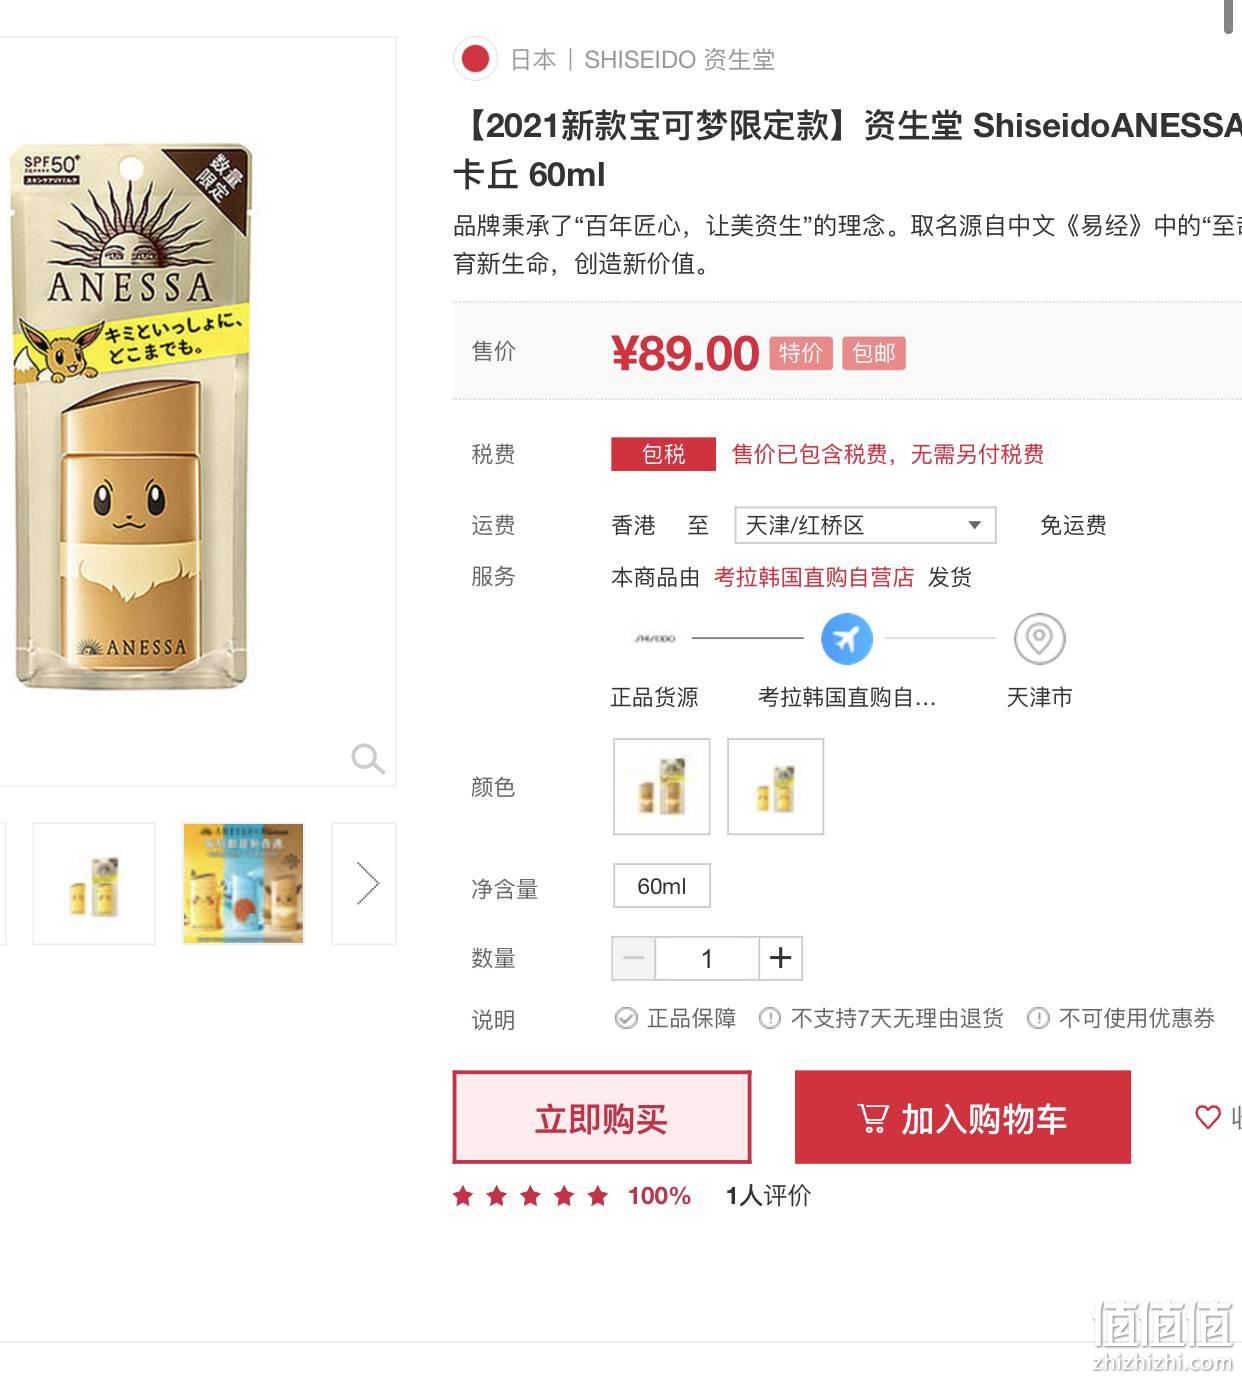Screen dimensions: 1242x1380
Task: Click the 正品保障 checkmark icon
Action: (626, 1018)
